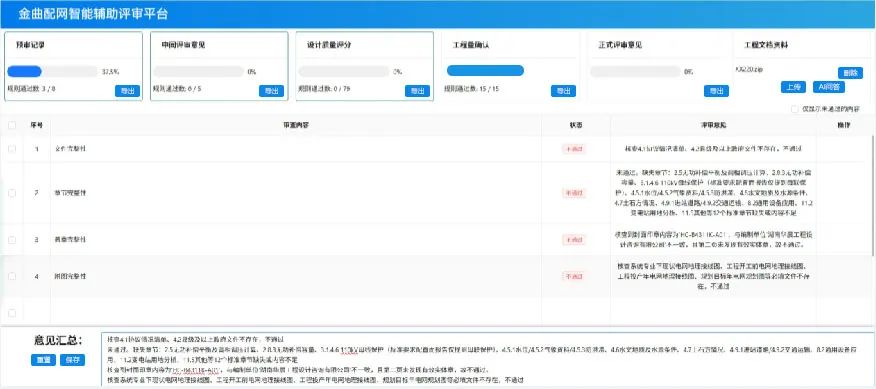876x389 pixels.
Task: Open the 预审记录 card
Action: (74, 67)
